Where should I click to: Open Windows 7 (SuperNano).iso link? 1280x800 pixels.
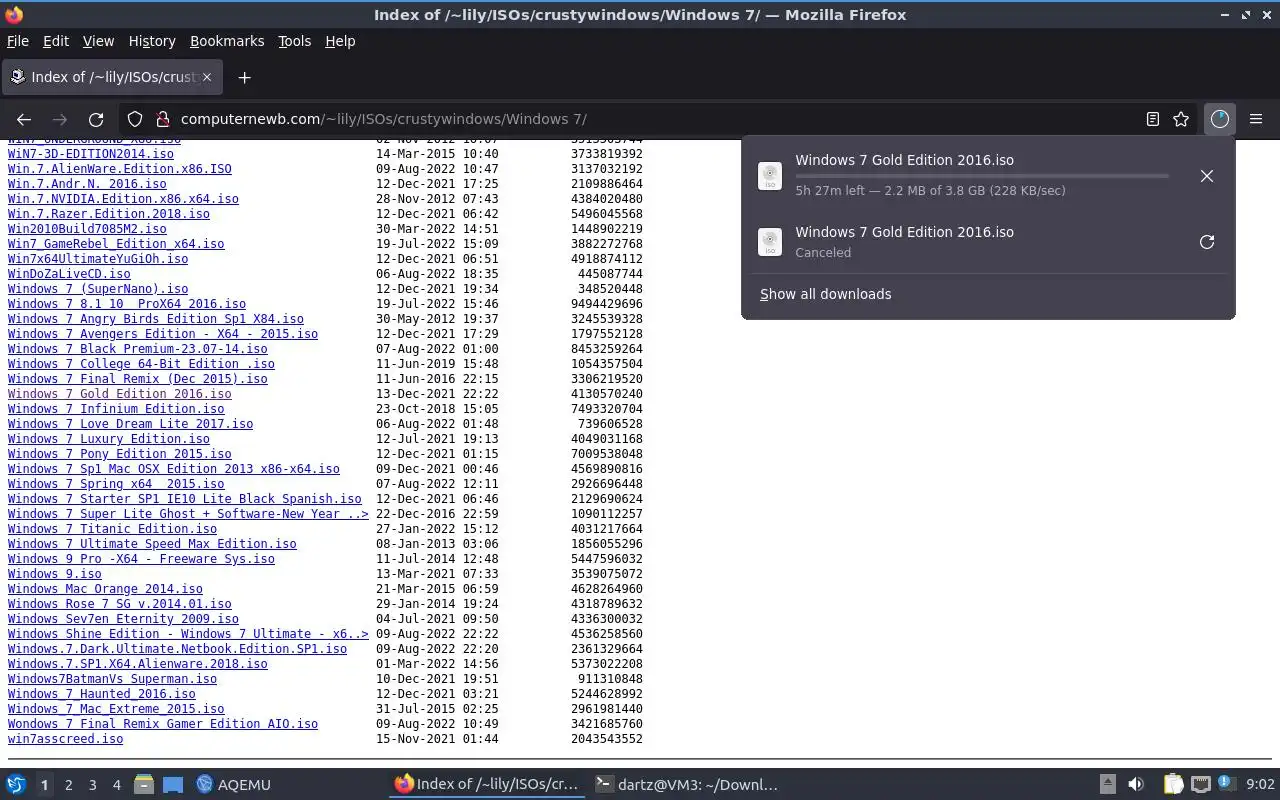tap(98, 289)
